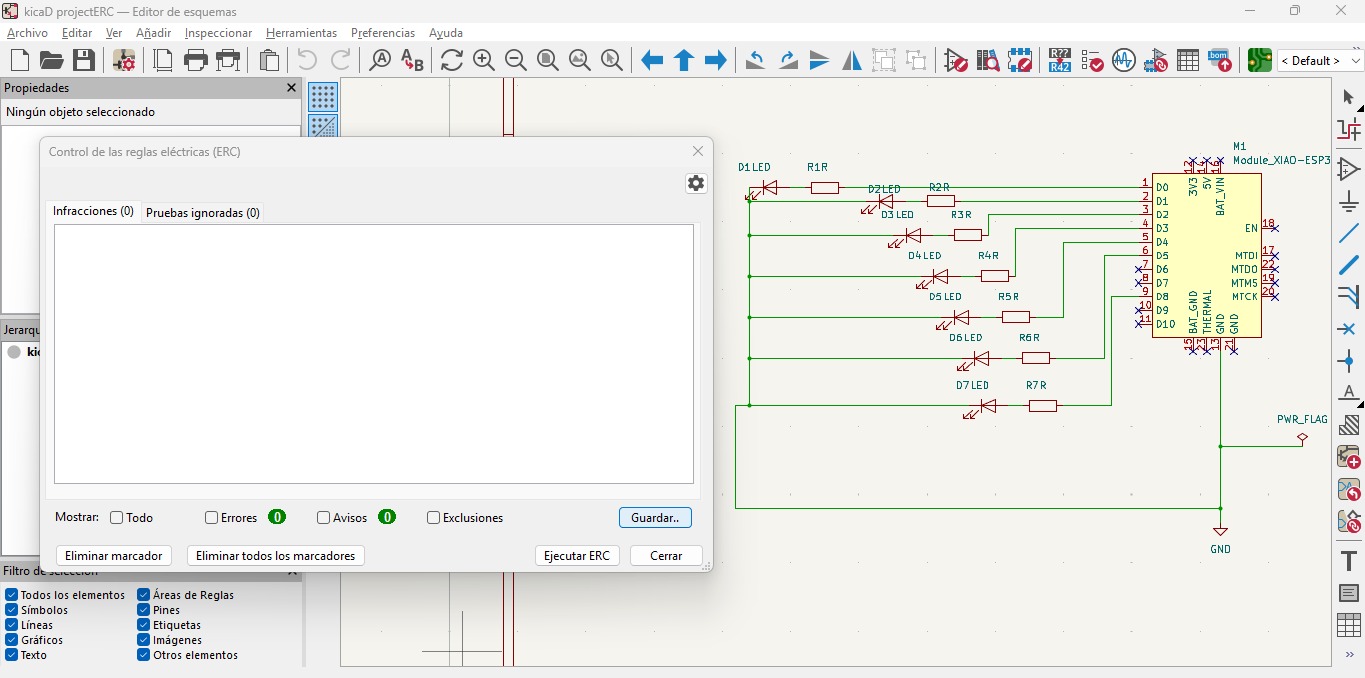Open the Default variant dropdown
The width and height of the screenshot is (1365, 678).
pyautogui.click(x=1320, y=60)
